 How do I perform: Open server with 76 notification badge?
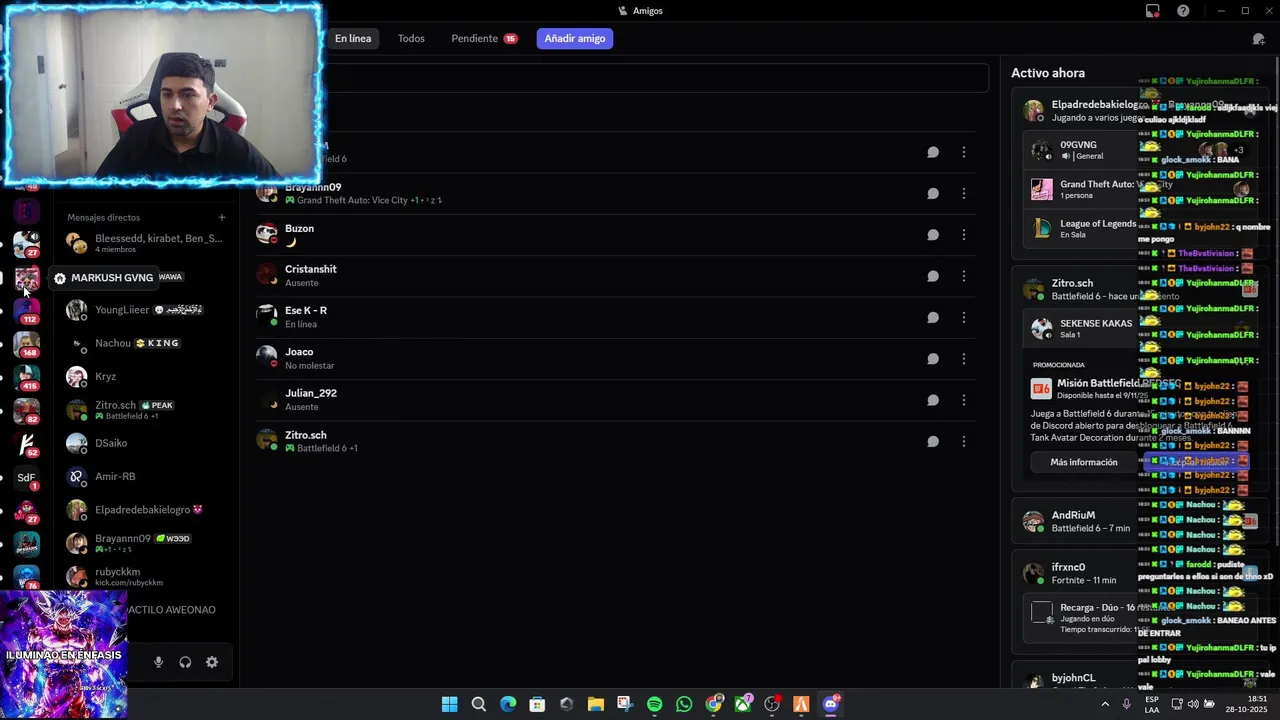(x=27, y=578)
